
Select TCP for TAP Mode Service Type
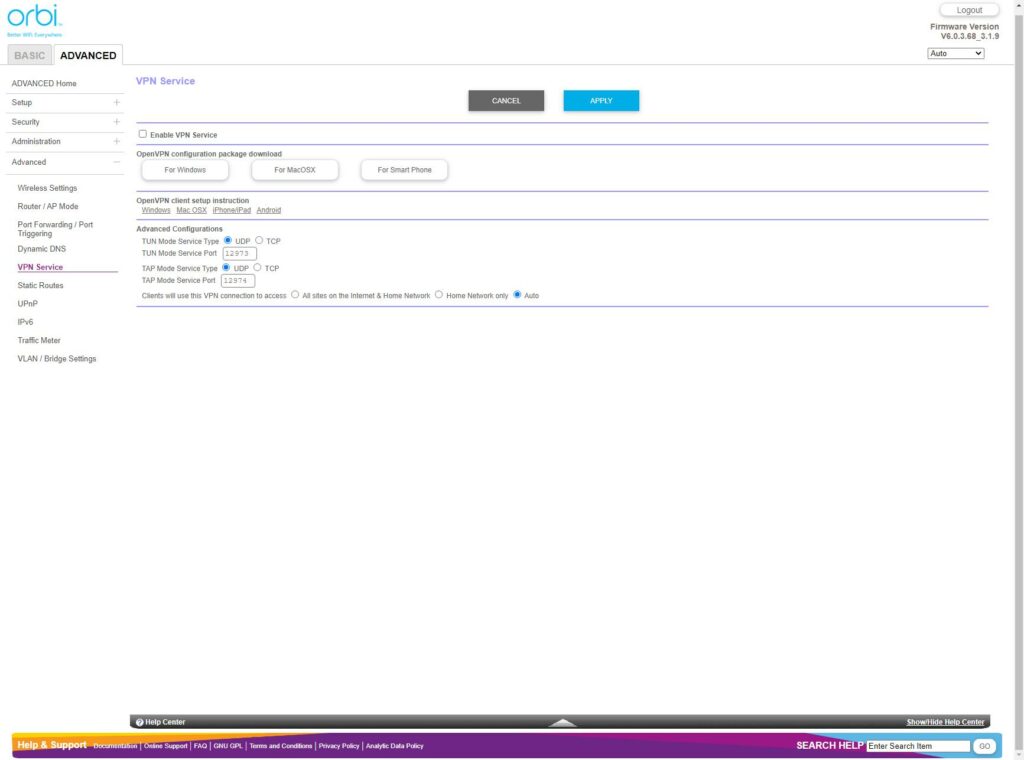(258, 268)
